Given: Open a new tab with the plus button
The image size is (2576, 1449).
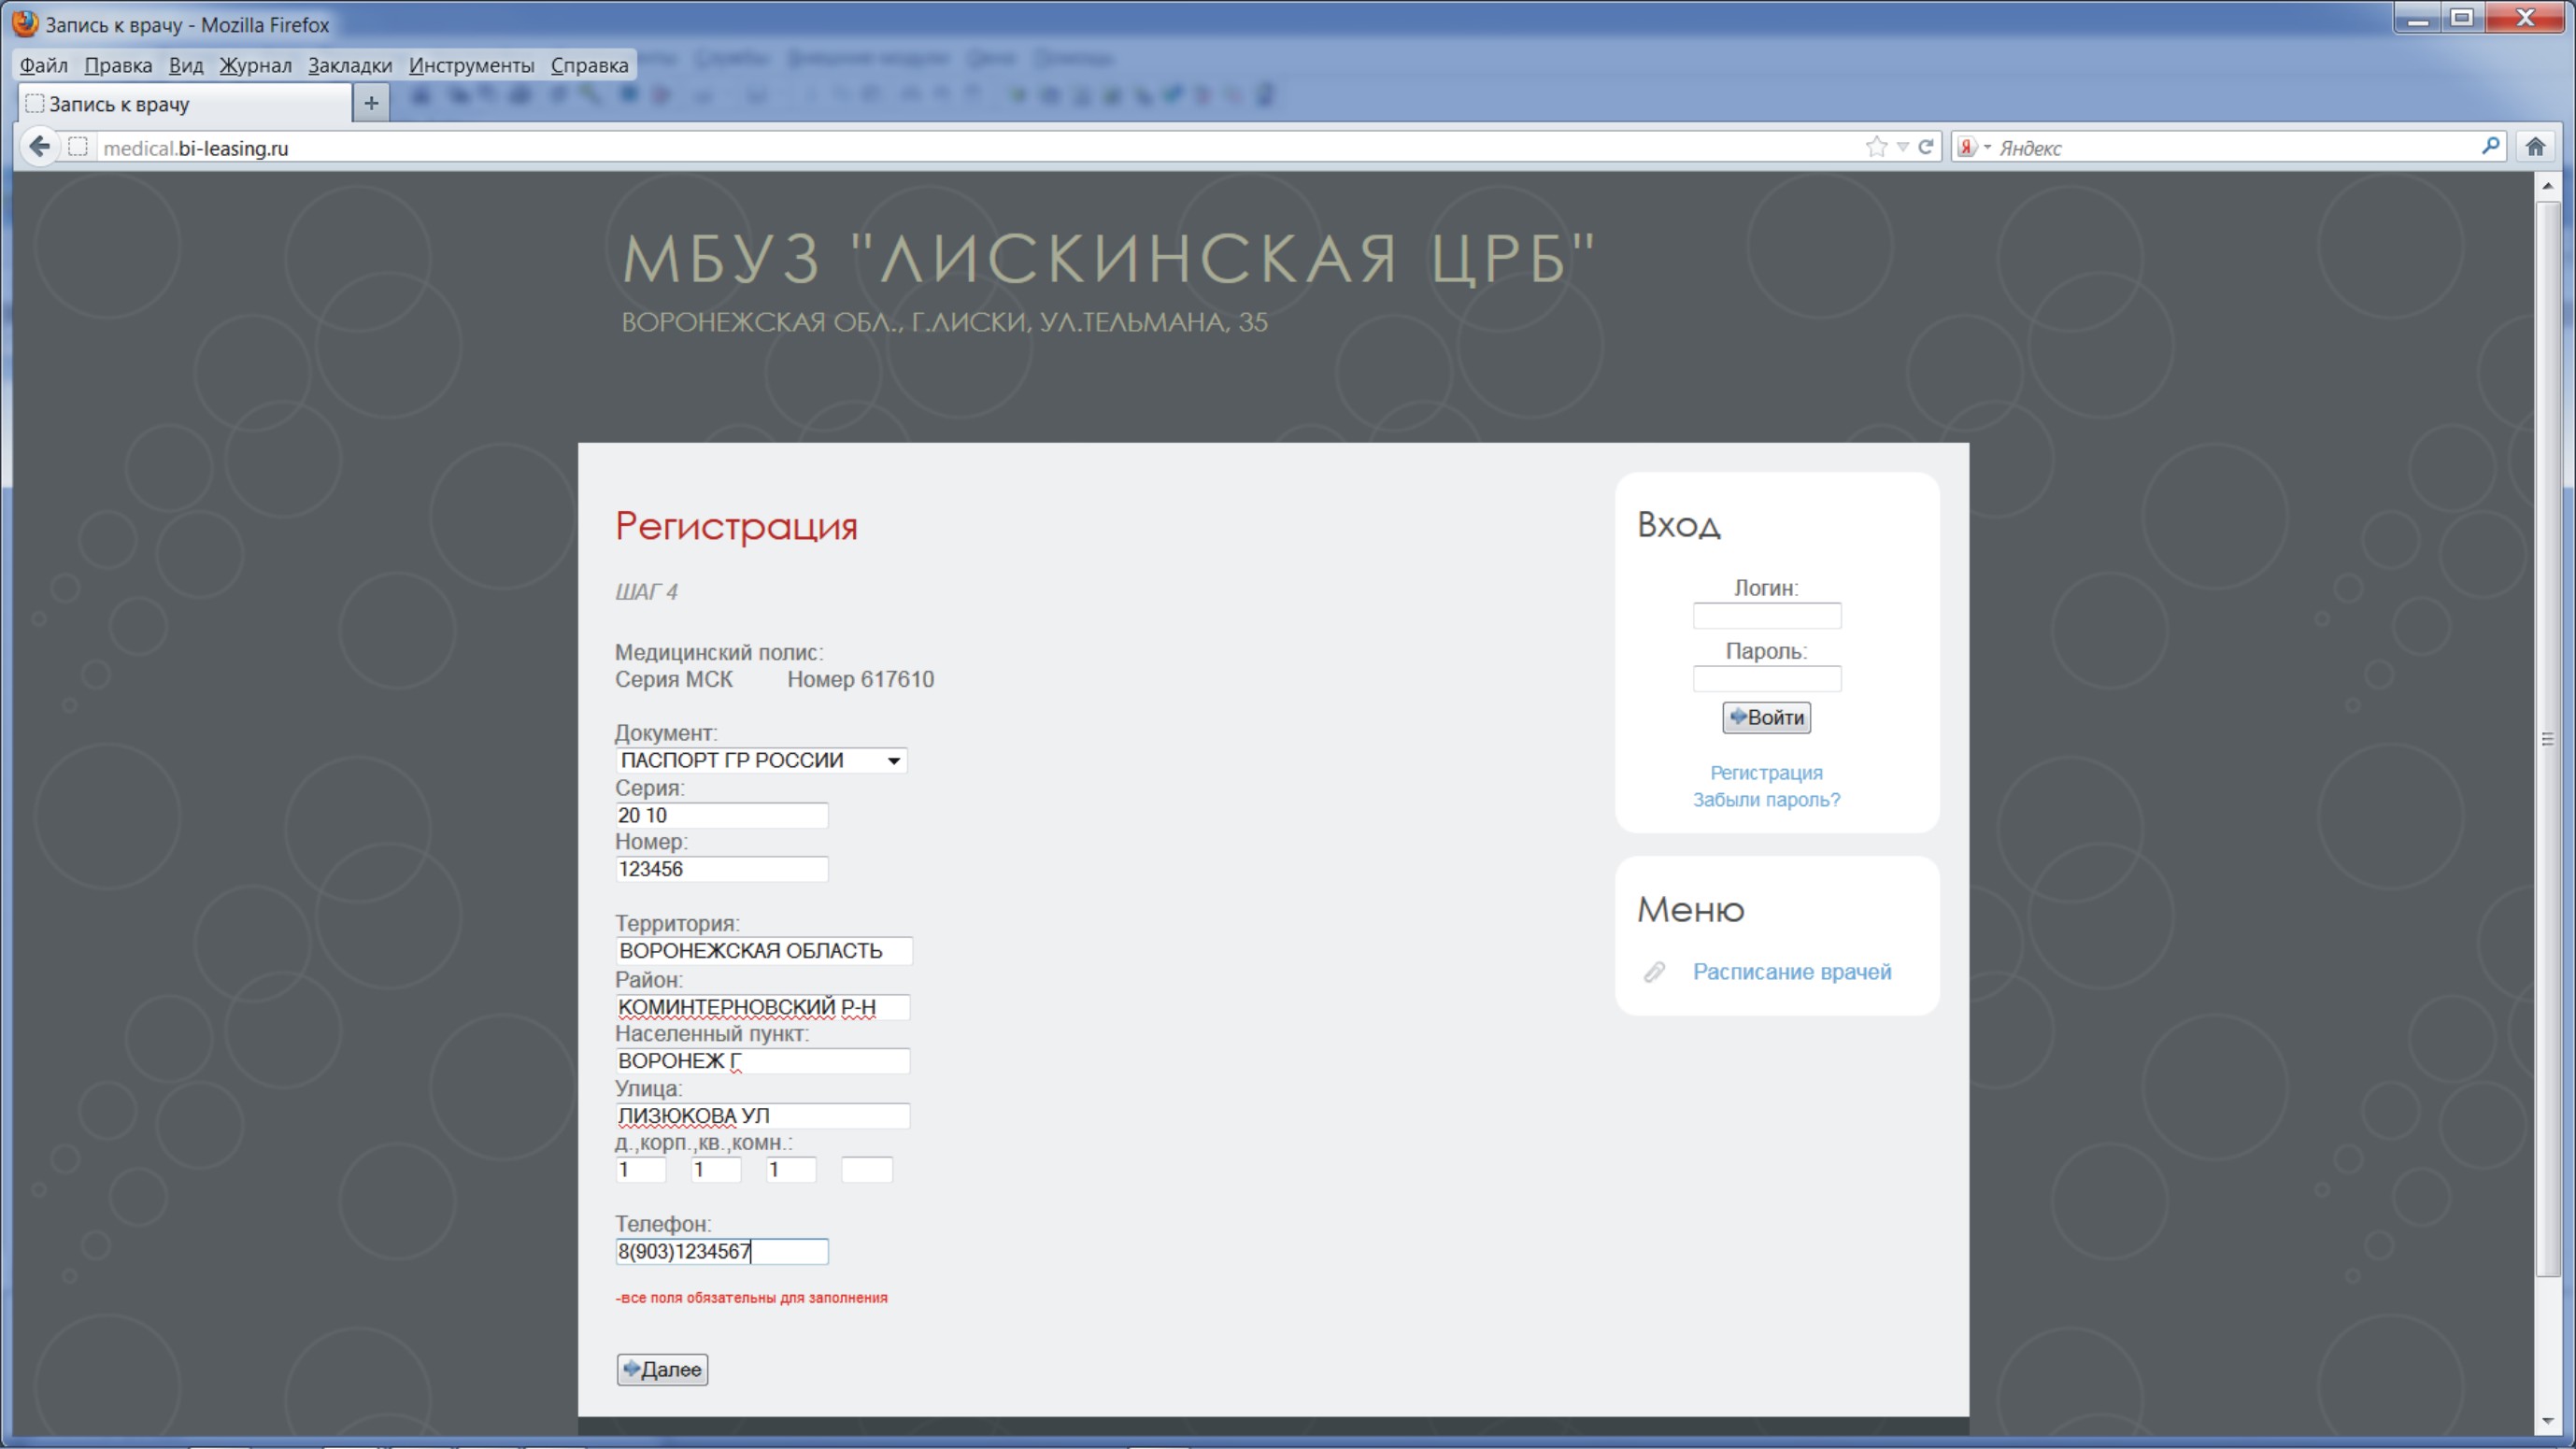Looking at the screenshot, I should 371,103.
